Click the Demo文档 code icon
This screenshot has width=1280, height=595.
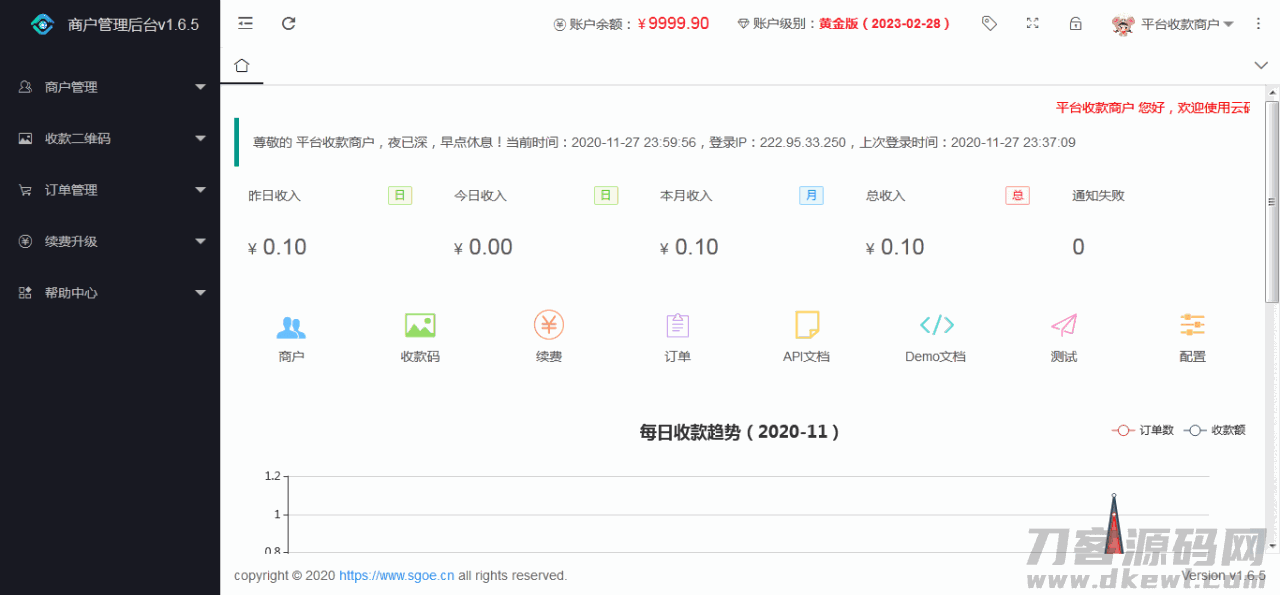tap(936, 326)
